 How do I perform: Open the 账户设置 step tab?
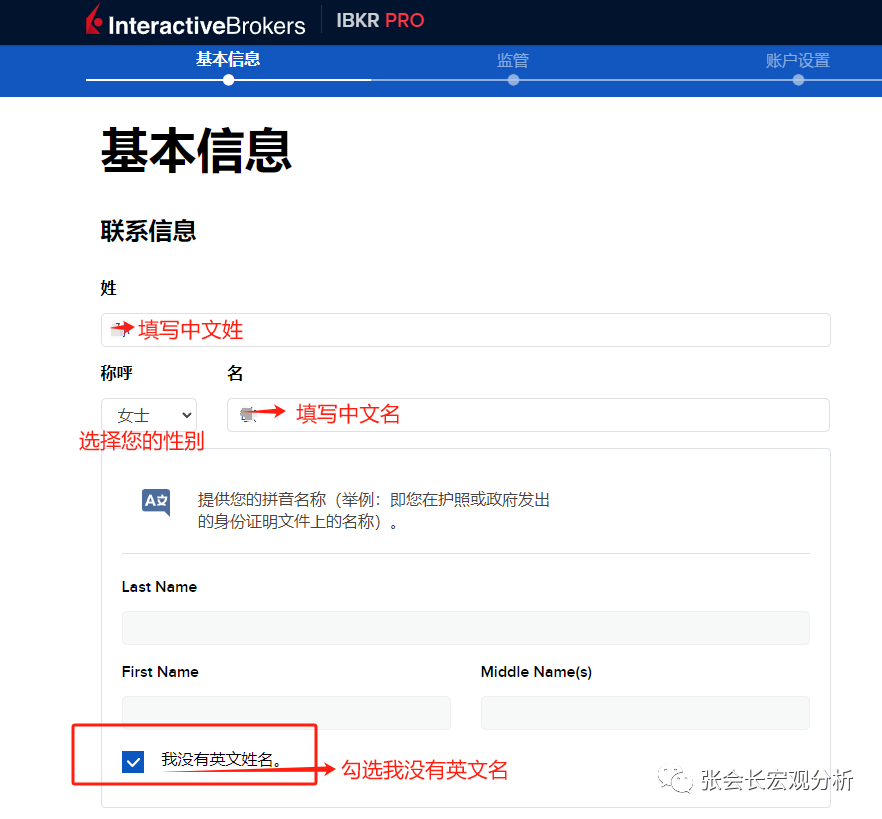point(798,60)
